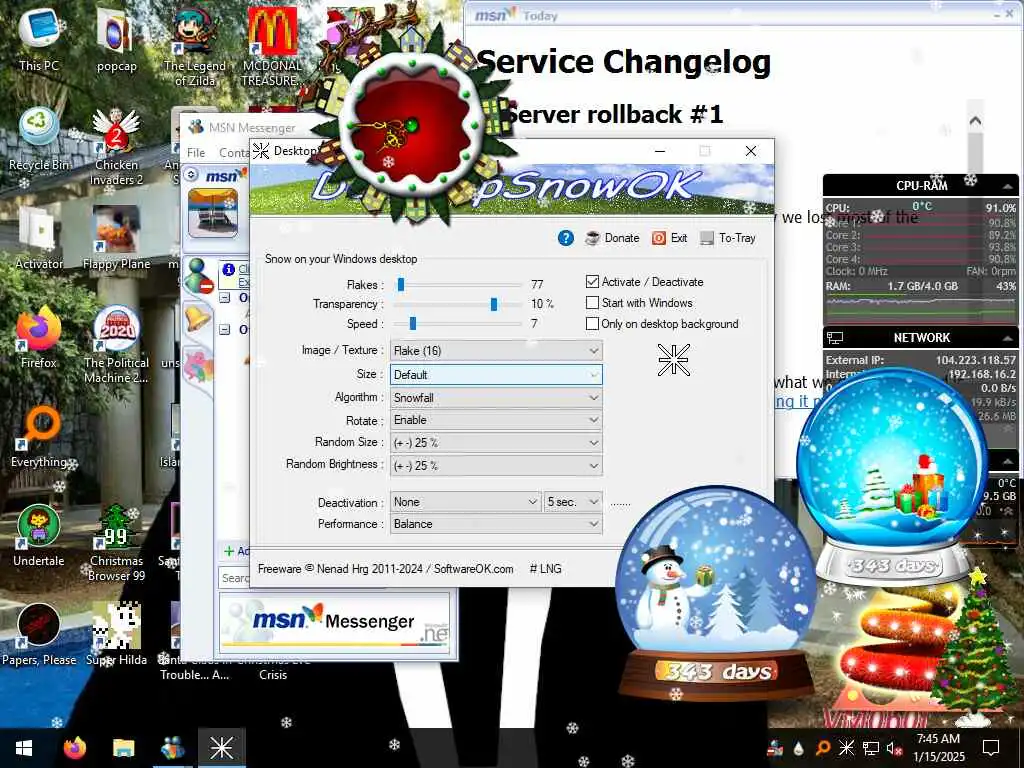Click the External IP value 104.223.118.57

pyautogui.click(x=975, y=360)
